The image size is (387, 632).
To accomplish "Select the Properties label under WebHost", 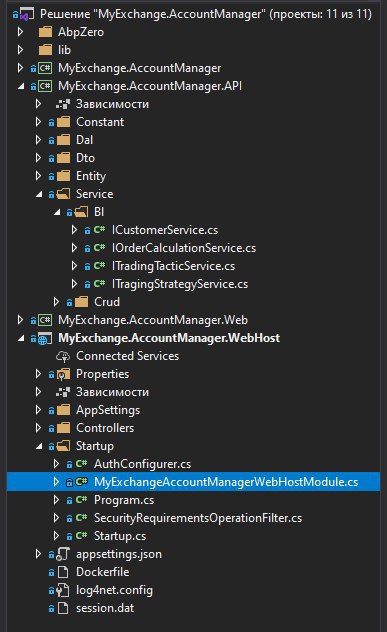I will tap(102, 374).
